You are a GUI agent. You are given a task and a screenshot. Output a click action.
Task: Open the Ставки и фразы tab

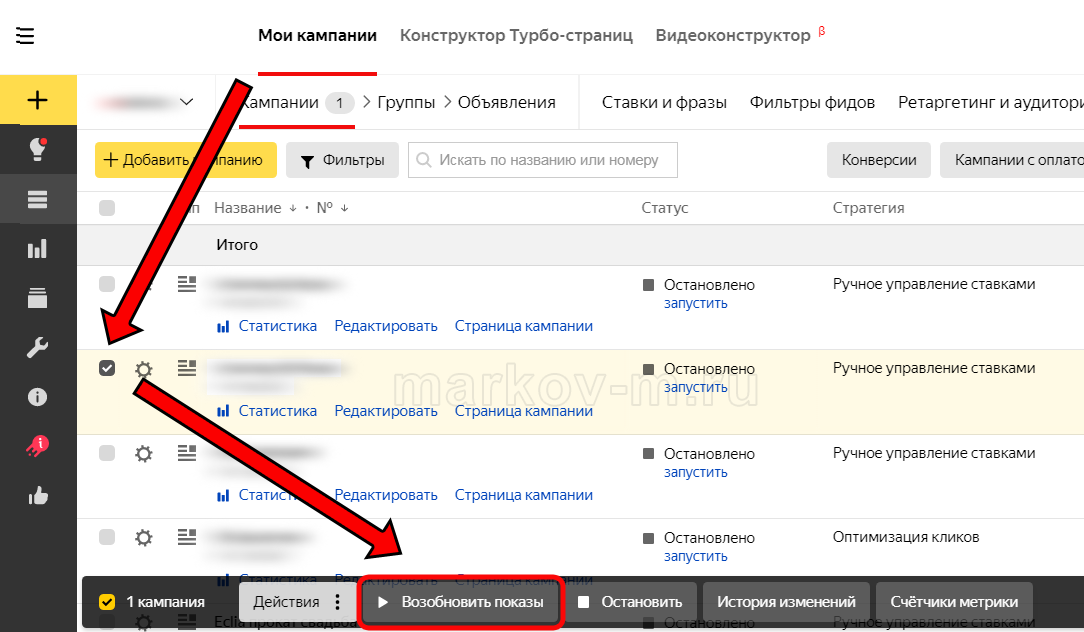[x=663, y=102]
